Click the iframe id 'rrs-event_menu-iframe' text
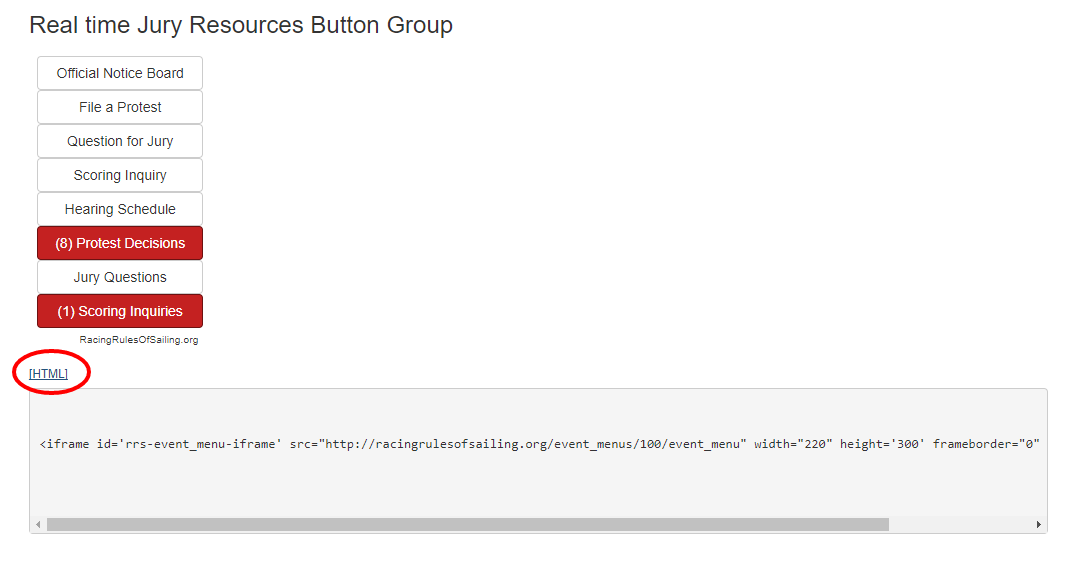This screenshot has height=564, width=1073. click(189, 444)
